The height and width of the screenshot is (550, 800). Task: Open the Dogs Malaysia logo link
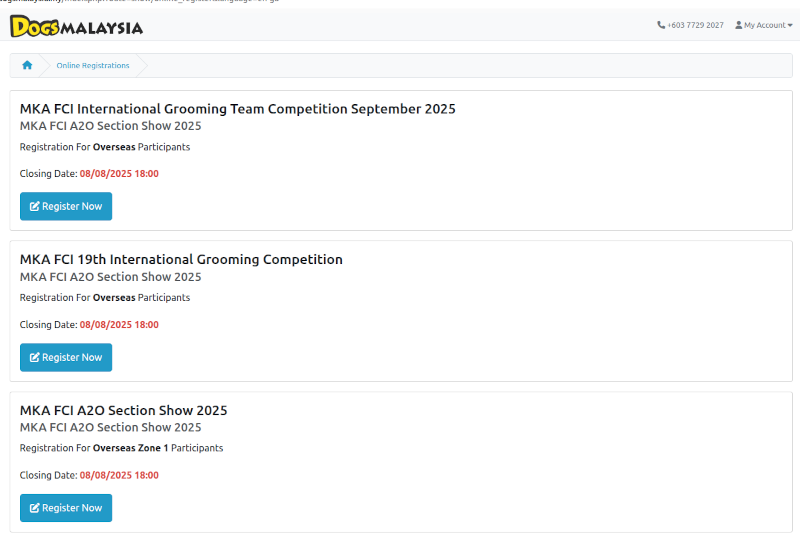77,26
